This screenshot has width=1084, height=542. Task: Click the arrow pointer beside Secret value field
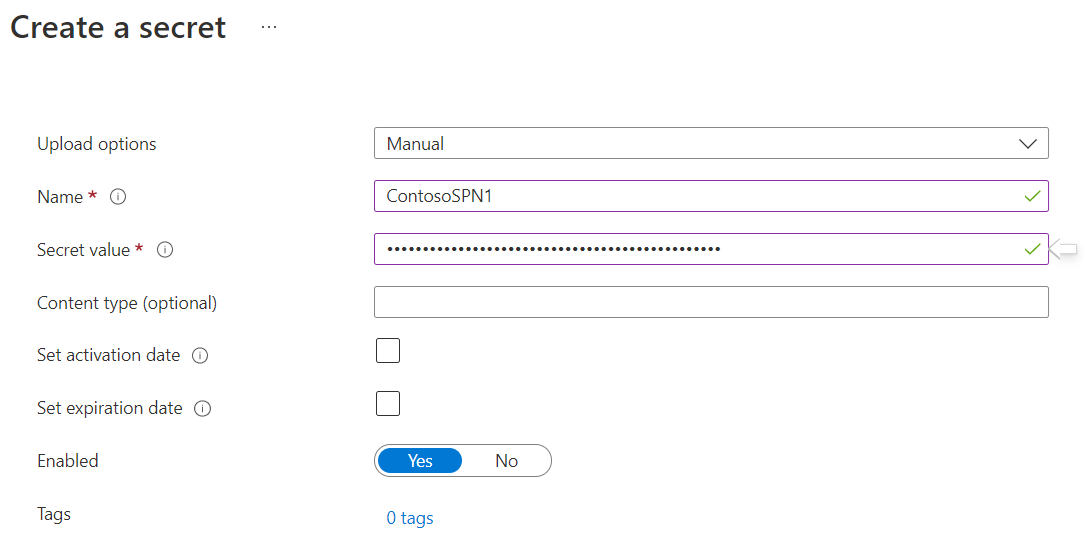click(x=1062, y=249)
